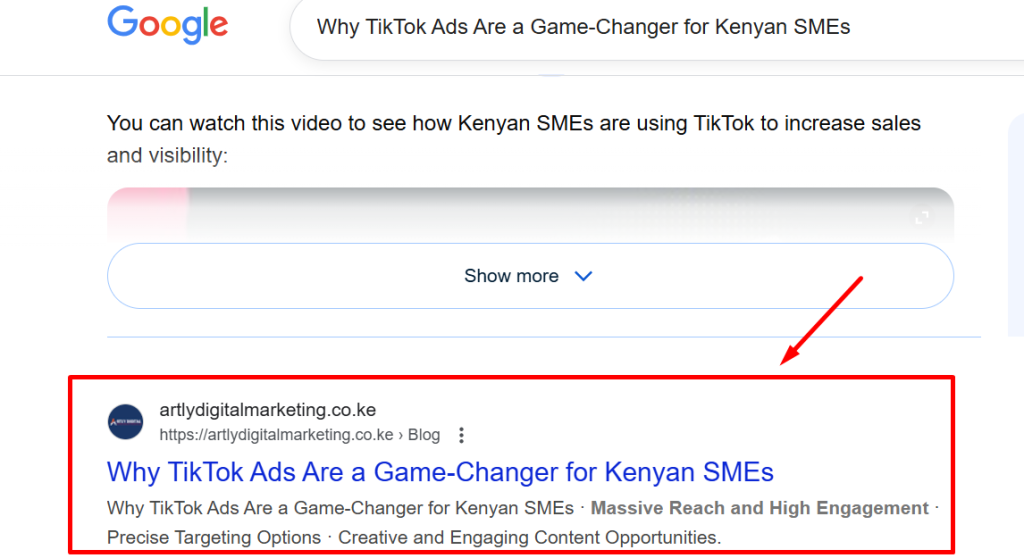
Task: Click the Show more button text
Action: [x=511, y=276]
